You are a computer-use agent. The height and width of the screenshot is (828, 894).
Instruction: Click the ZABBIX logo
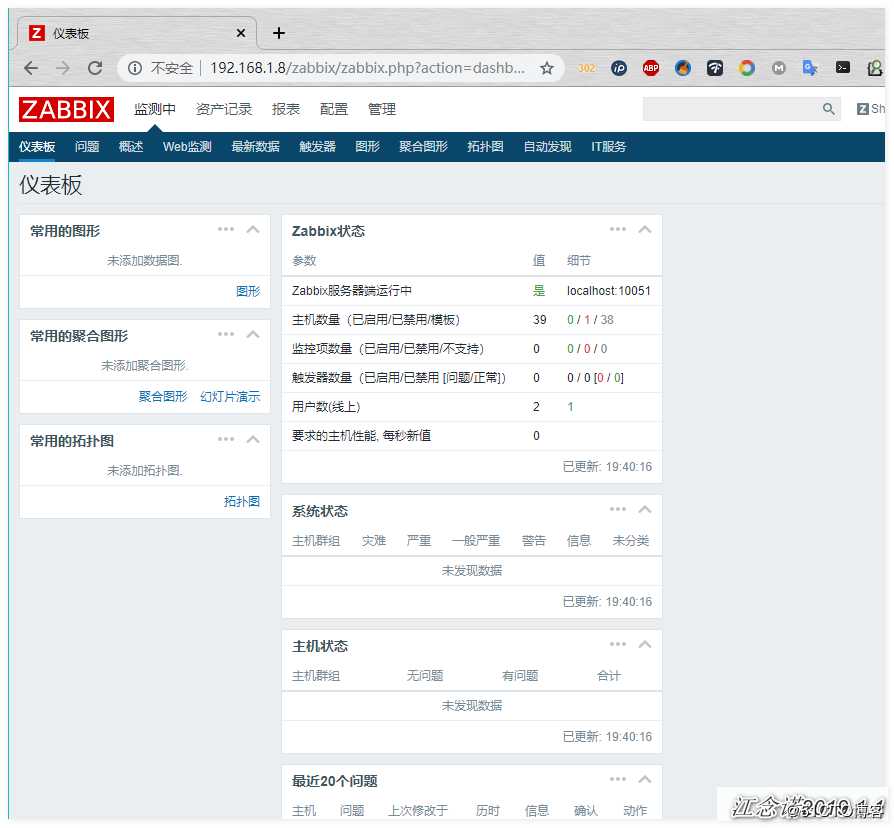coord(66,109)
